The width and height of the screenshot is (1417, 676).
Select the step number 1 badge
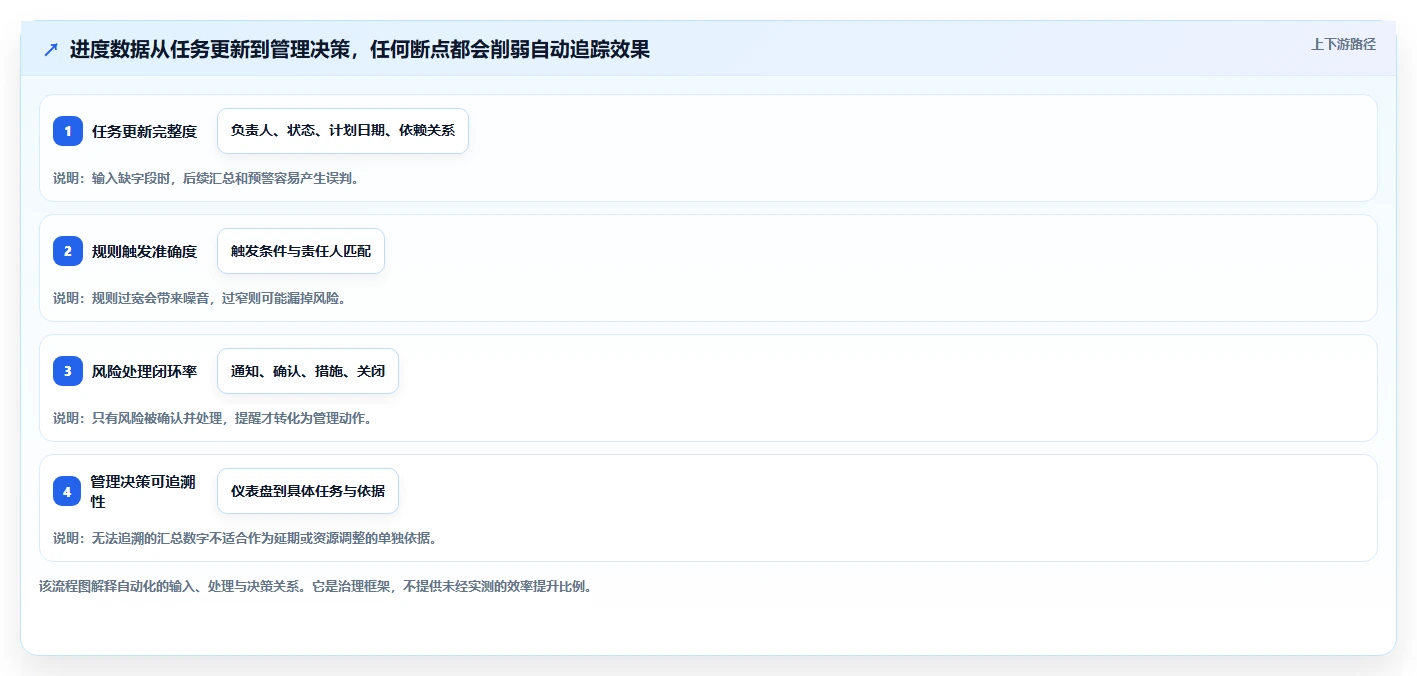pos(68,131)
